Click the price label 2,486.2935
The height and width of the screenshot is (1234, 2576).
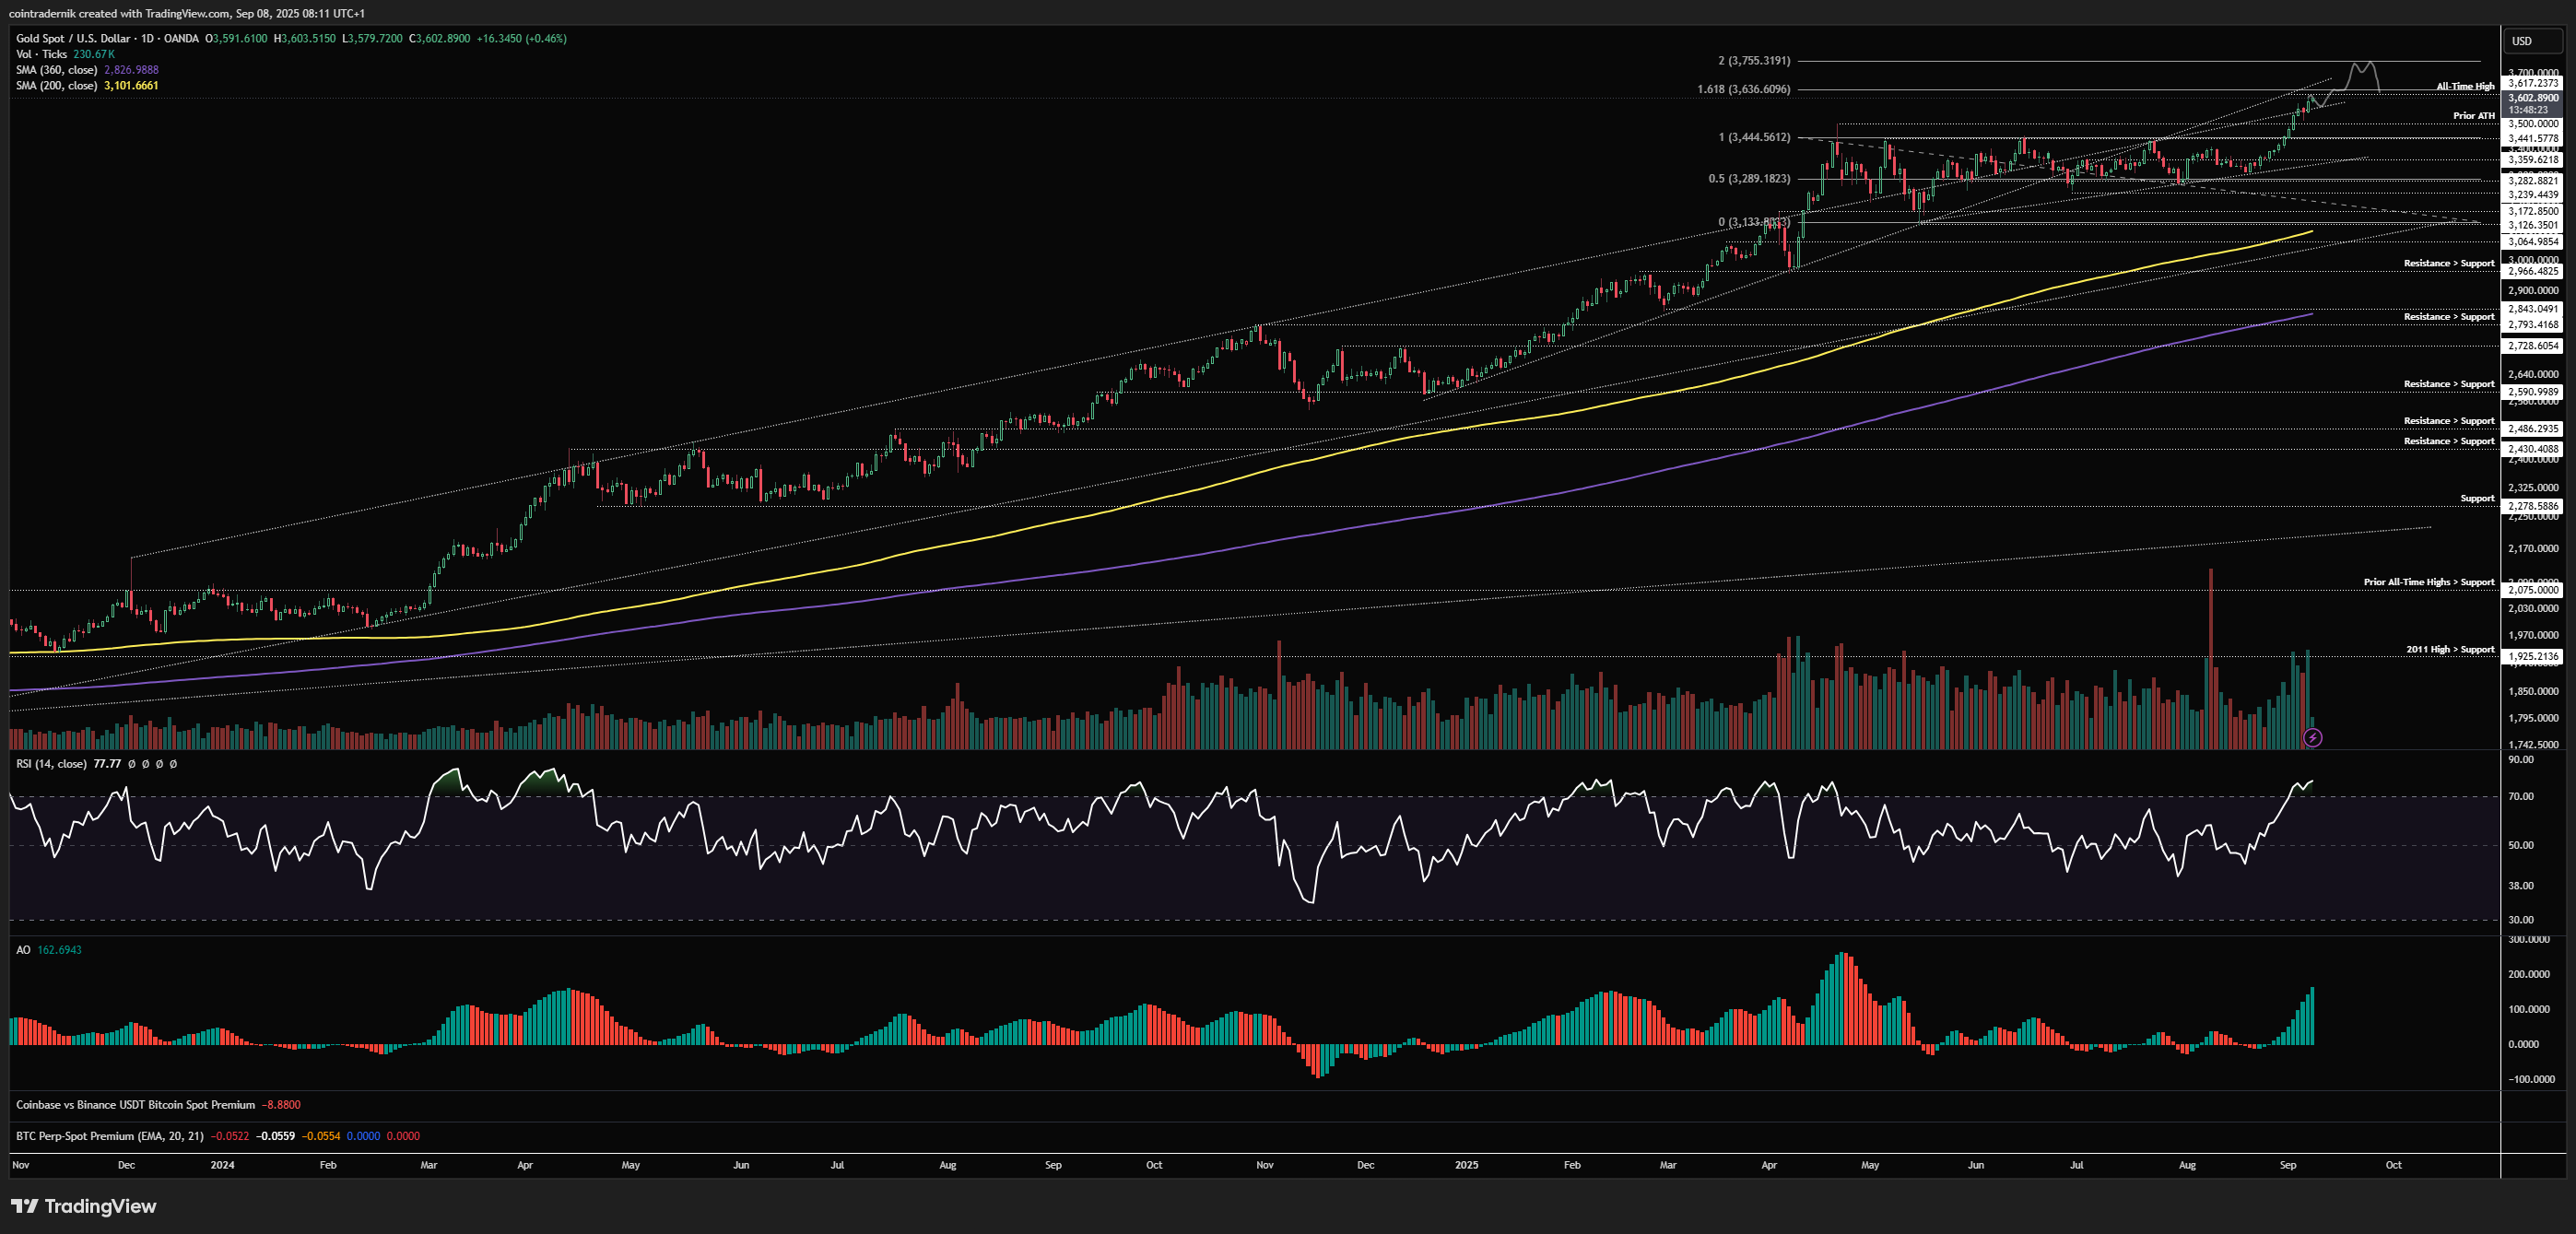pyautogui.click(x=2533, y=429)
